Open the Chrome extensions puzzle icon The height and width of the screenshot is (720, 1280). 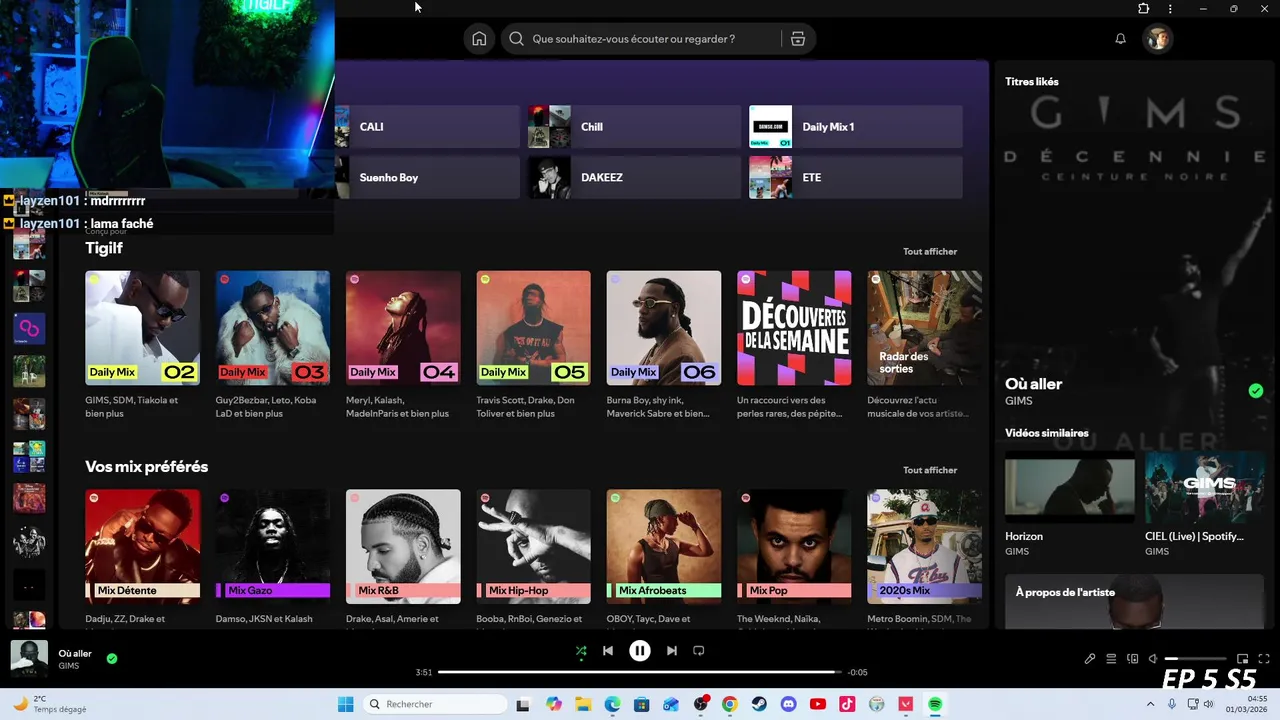point(1143,9)
